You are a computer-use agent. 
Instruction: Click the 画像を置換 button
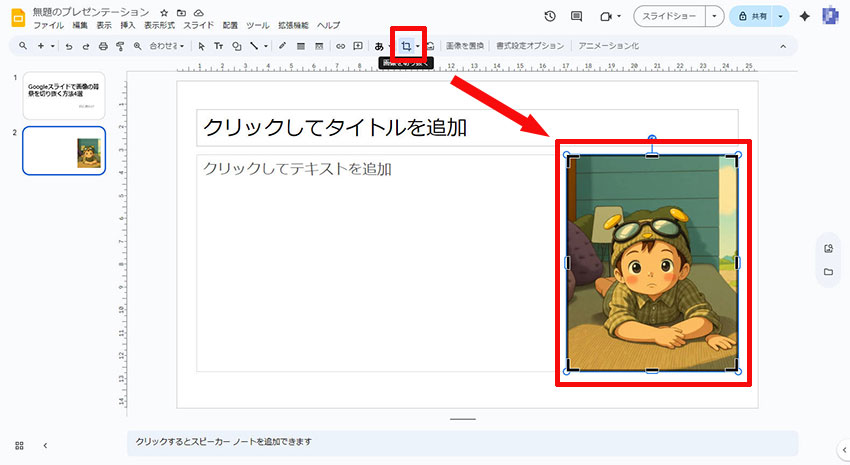[x=465, y=46]
